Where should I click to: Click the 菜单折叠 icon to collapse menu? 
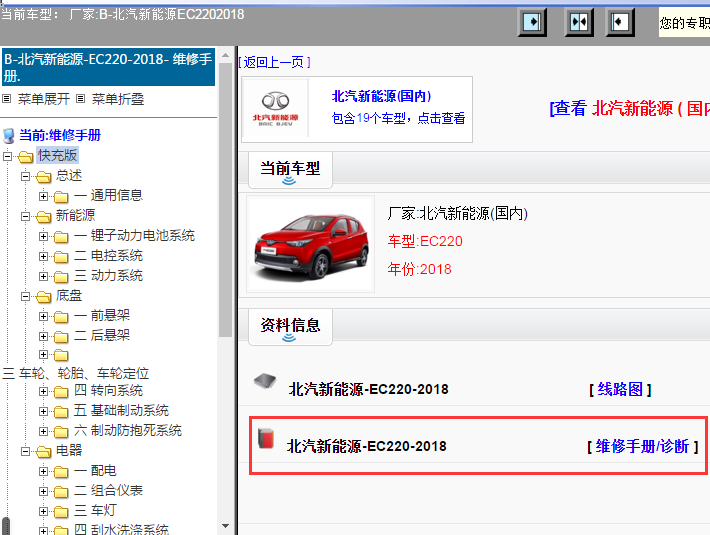80,98
